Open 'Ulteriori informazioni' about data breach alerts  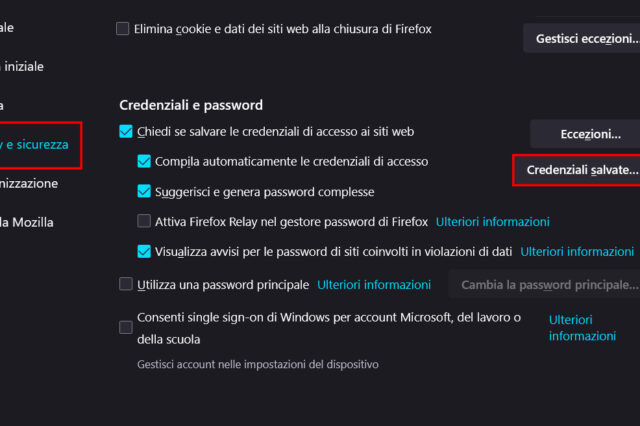point(577,252)
